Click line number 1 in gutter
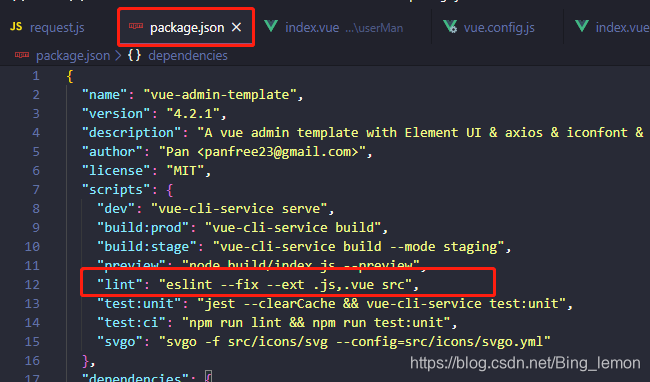 tap(36, 76)
